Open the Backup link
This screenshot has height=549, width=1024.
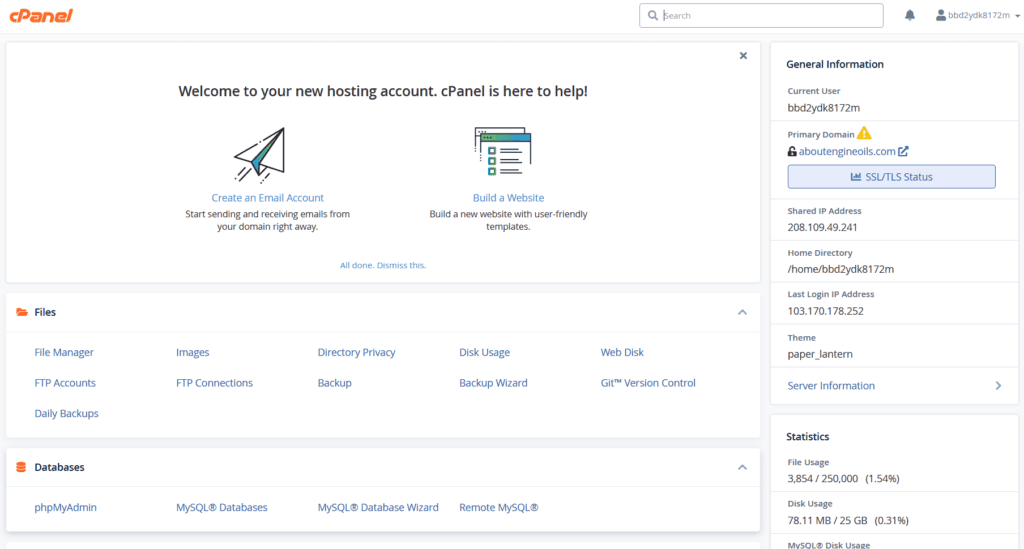click(334, 383)
